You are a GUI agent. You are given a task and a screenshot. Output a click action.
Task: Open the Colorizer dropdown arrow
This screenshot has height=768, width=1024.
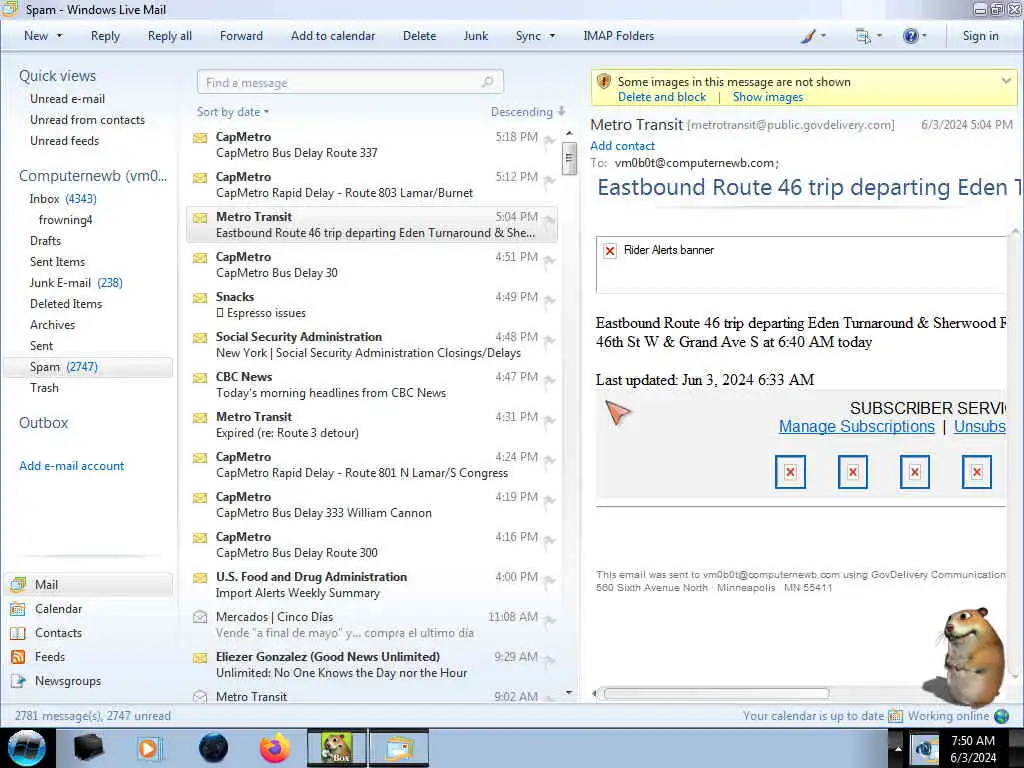point(823,36)
